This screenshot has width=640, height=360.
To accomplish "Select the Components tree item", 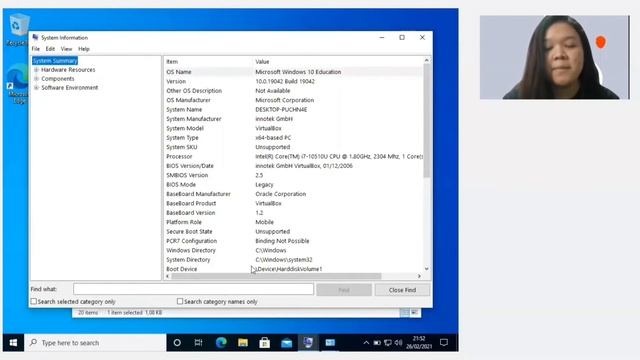I will tap(58, 79).
